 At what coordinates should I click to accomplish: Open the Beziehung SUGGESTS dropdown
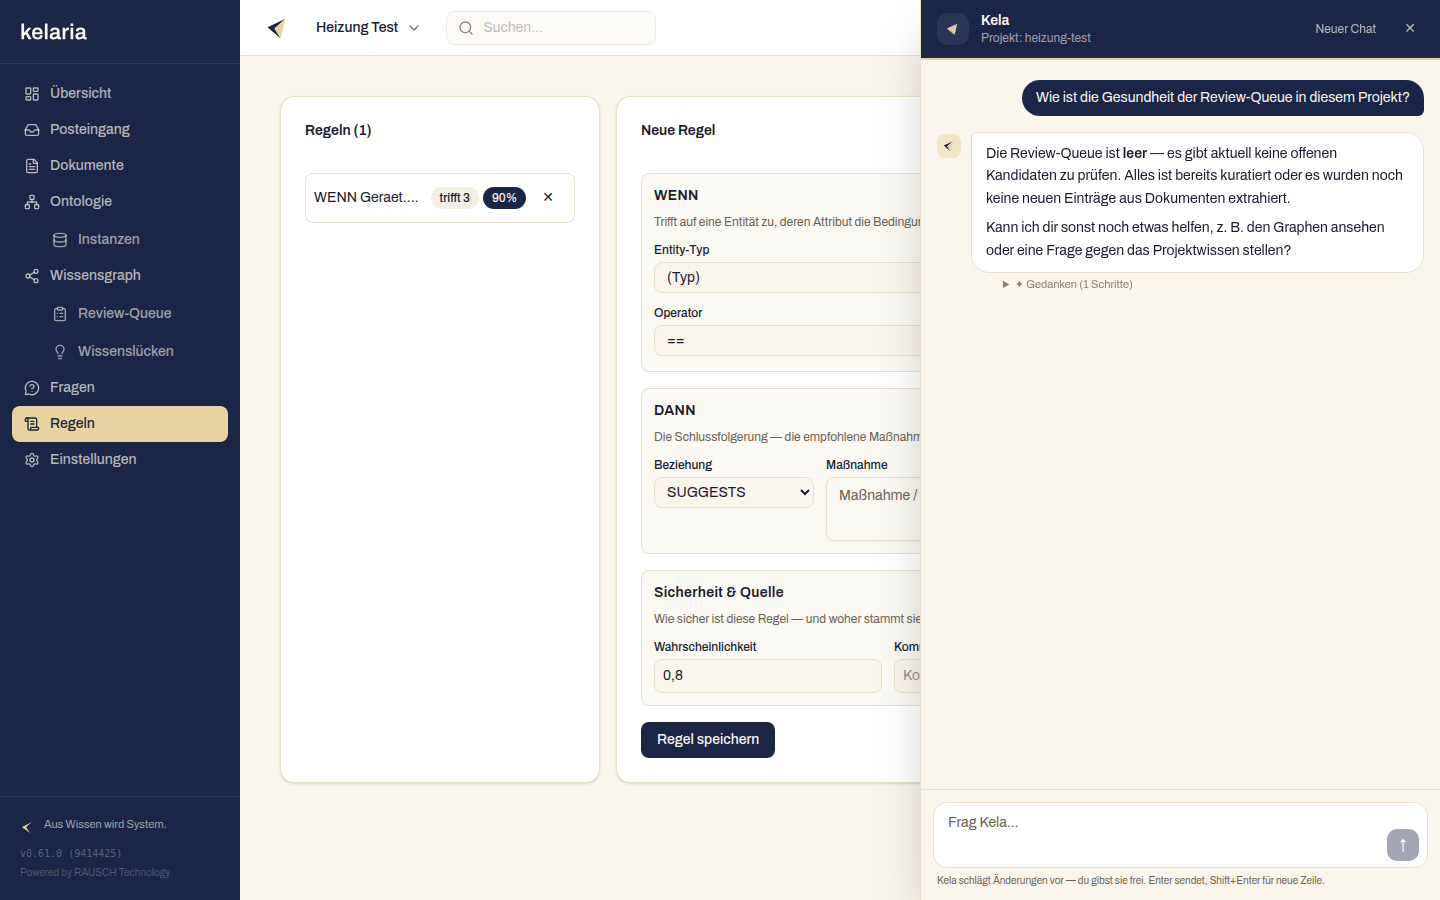pos(734,492)
